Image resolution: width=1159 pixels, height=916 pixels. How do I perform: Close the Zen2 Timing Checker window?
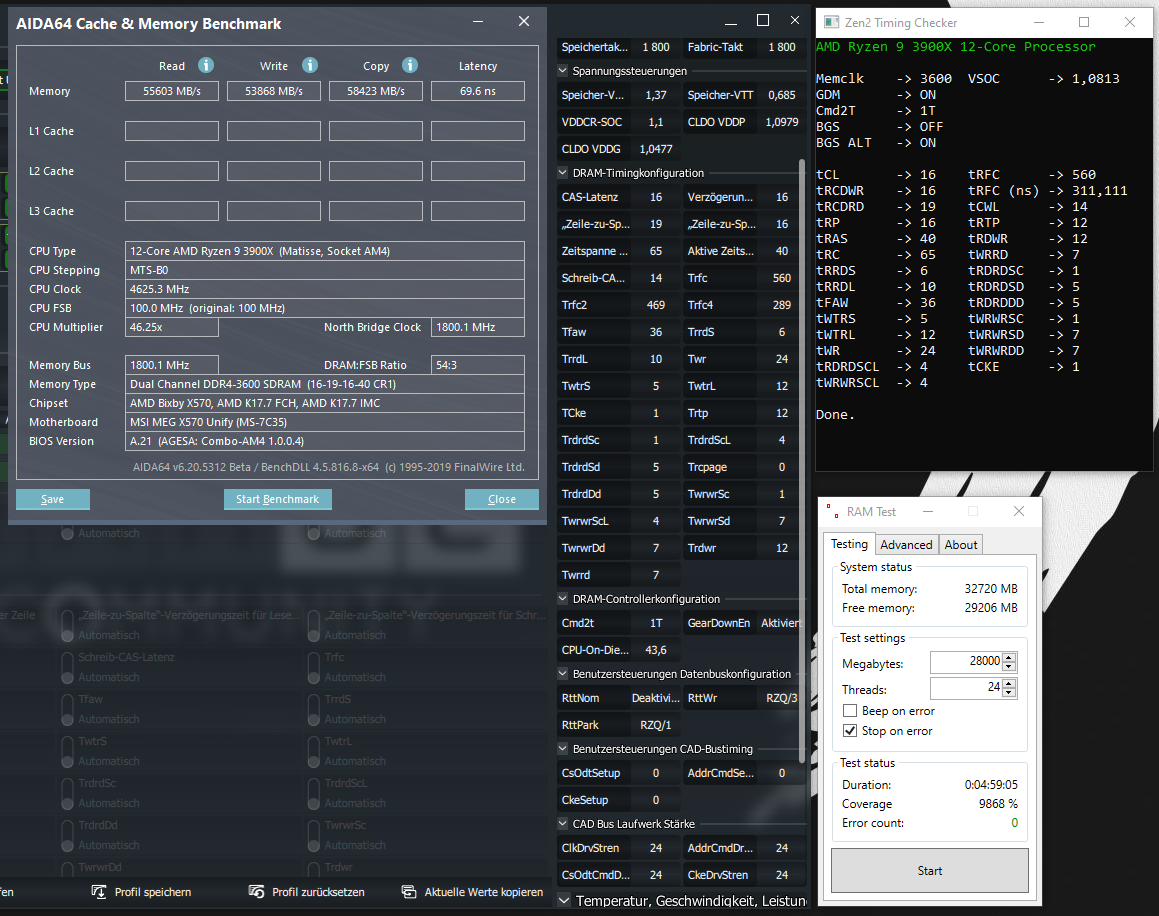click(1129, 22)
